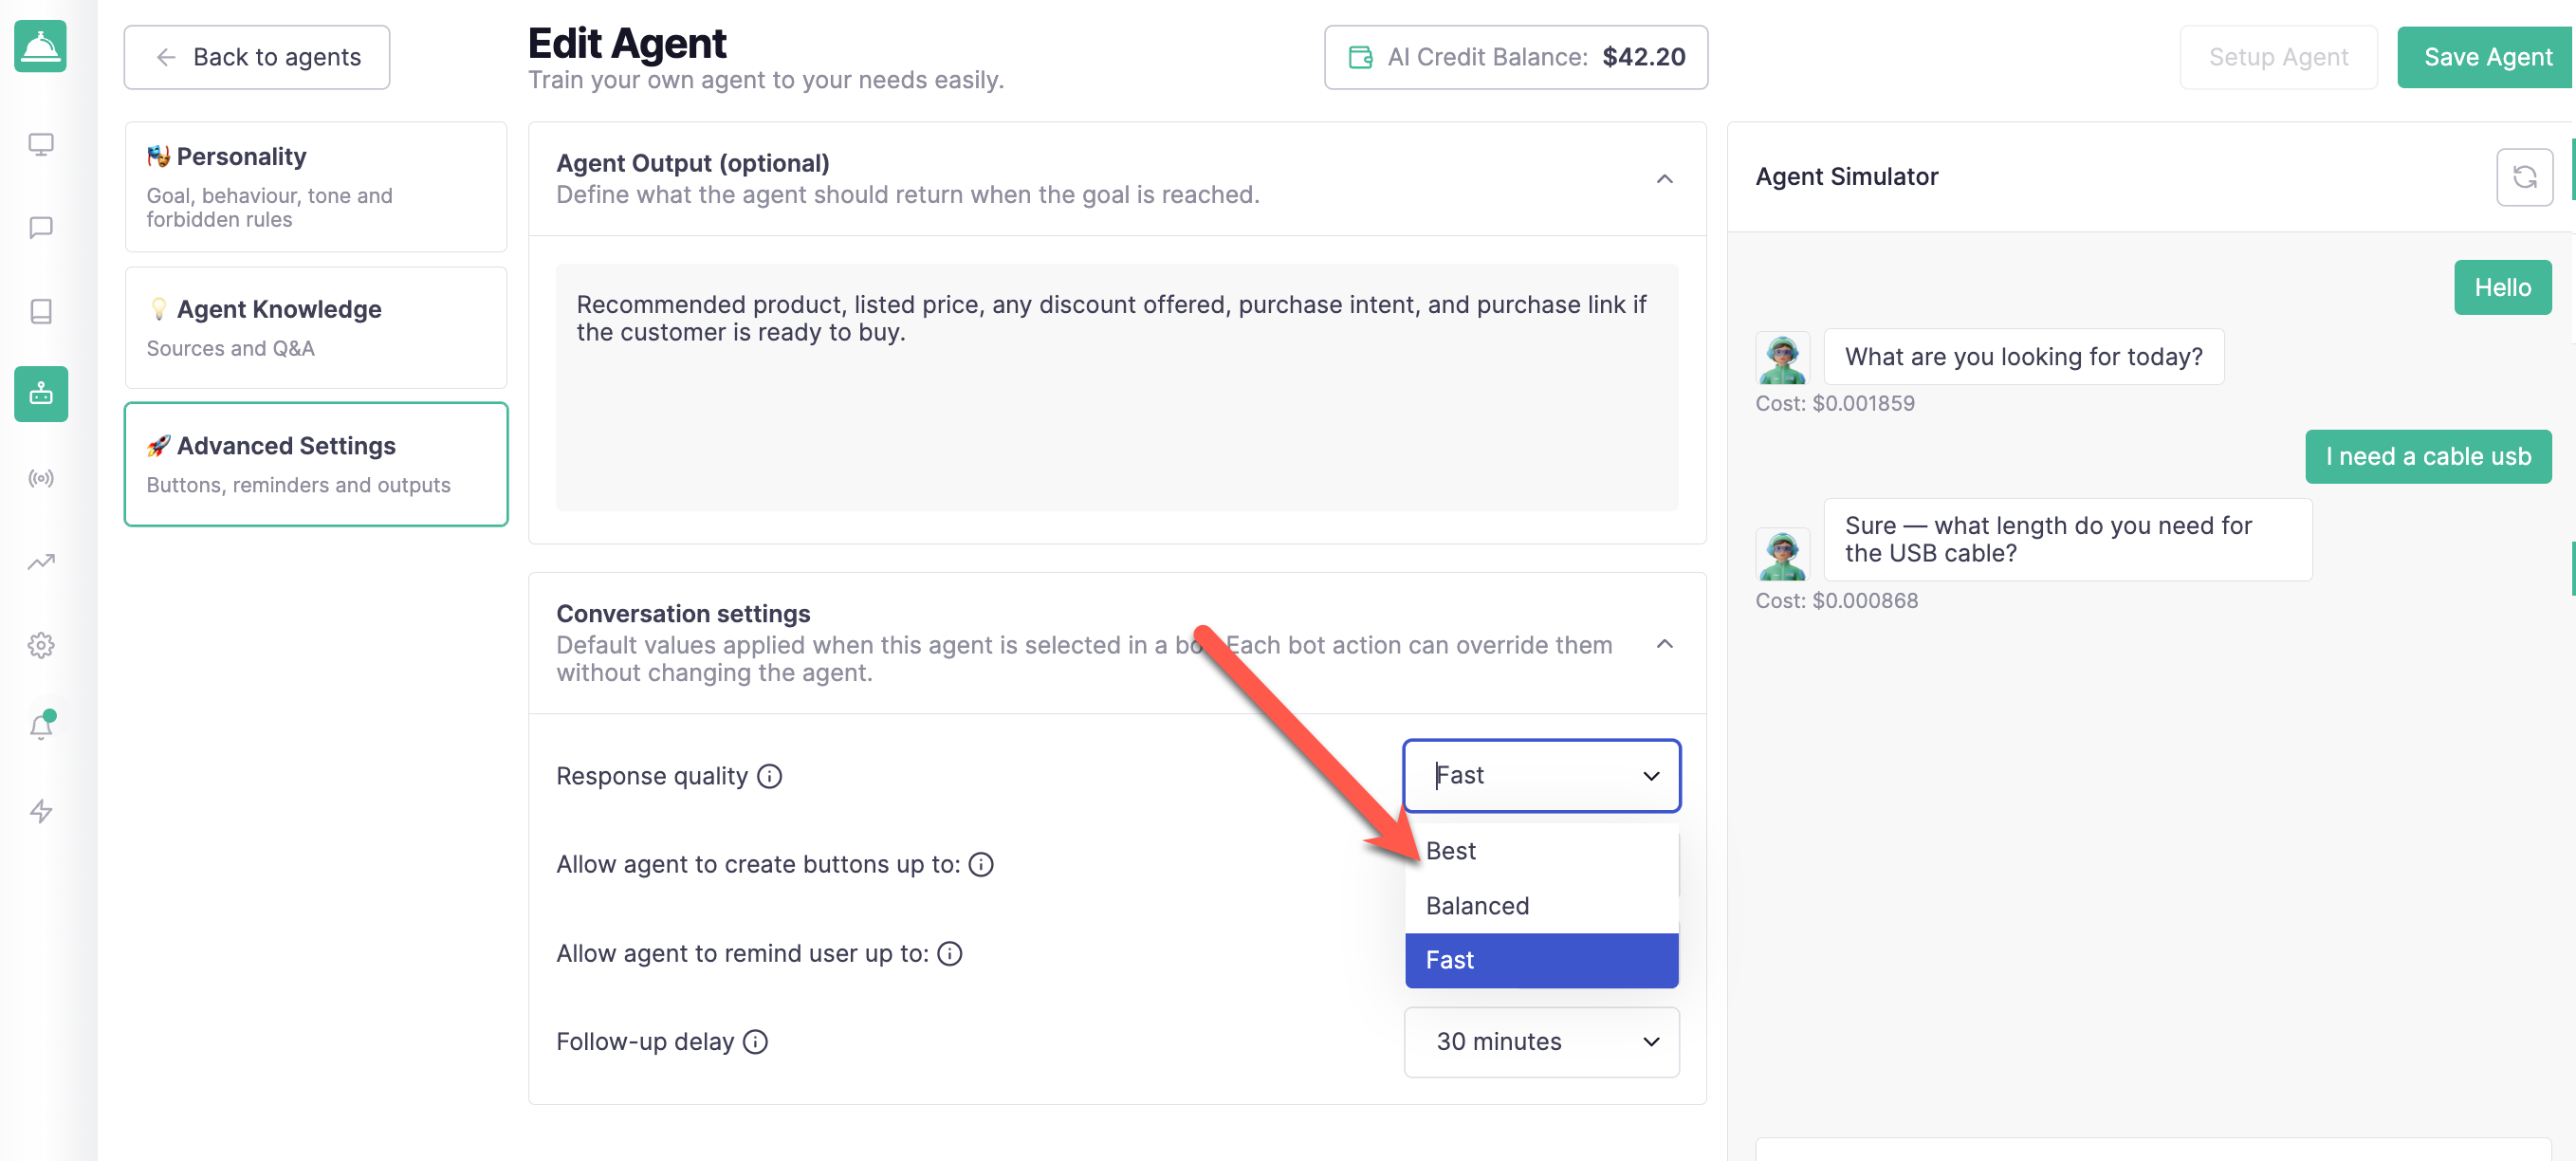Open the book icon in sidebar
The height and width of the screenshot is (1161, 2576).
pos(41,311)
